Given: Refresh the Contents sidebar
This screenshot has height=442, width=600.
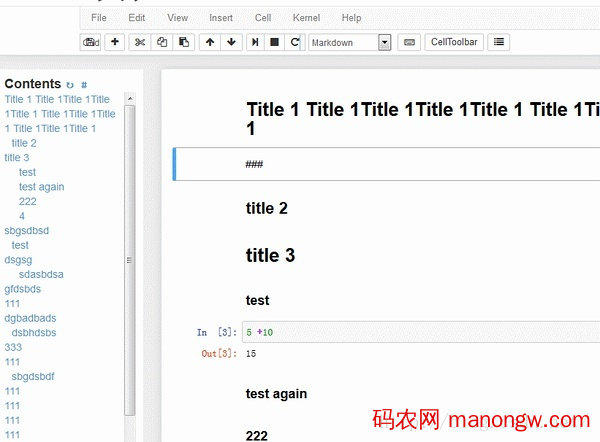Looking at the screenshot, I should pos(70,85).
